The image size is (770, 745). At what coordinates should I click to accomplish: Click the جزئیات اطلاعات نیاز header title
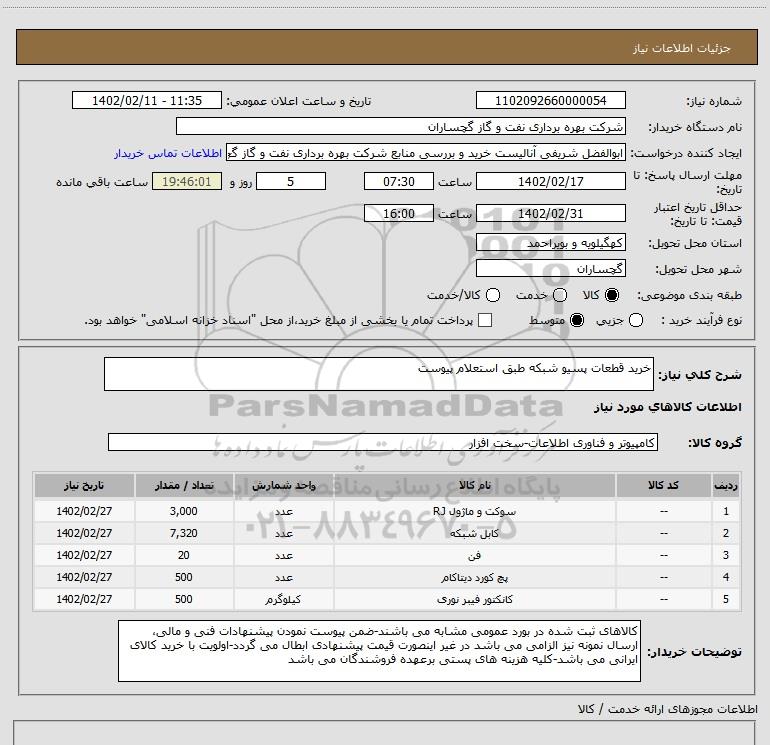coord(681,48)
